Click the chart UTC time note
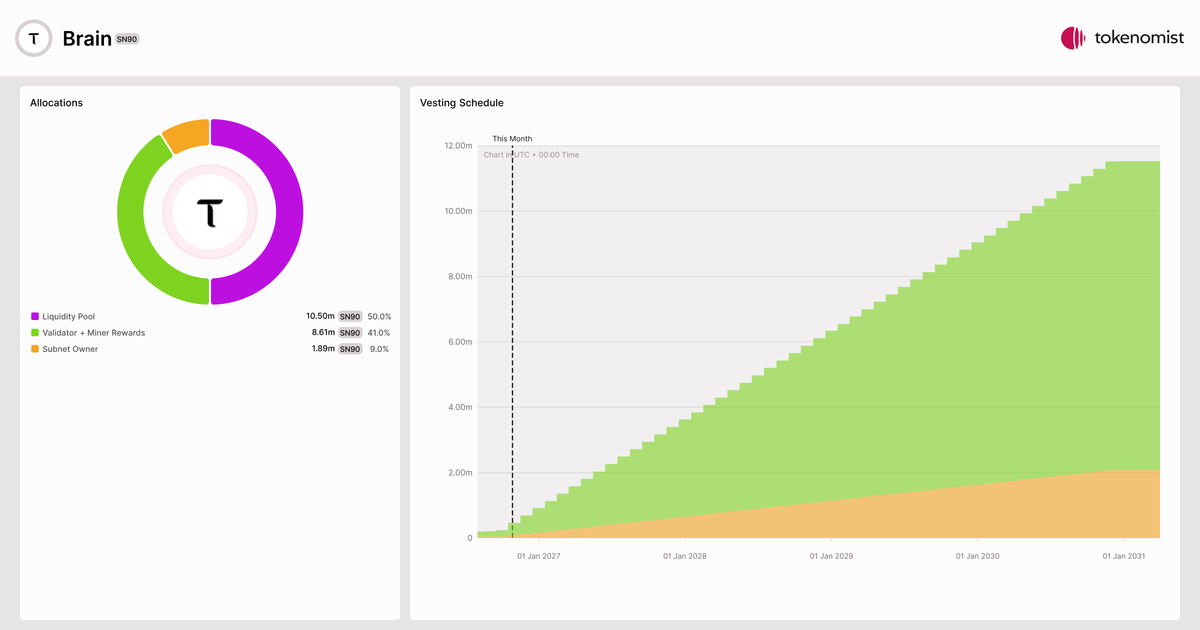This screenshot has height=630, width=1200. coord(531,155)
